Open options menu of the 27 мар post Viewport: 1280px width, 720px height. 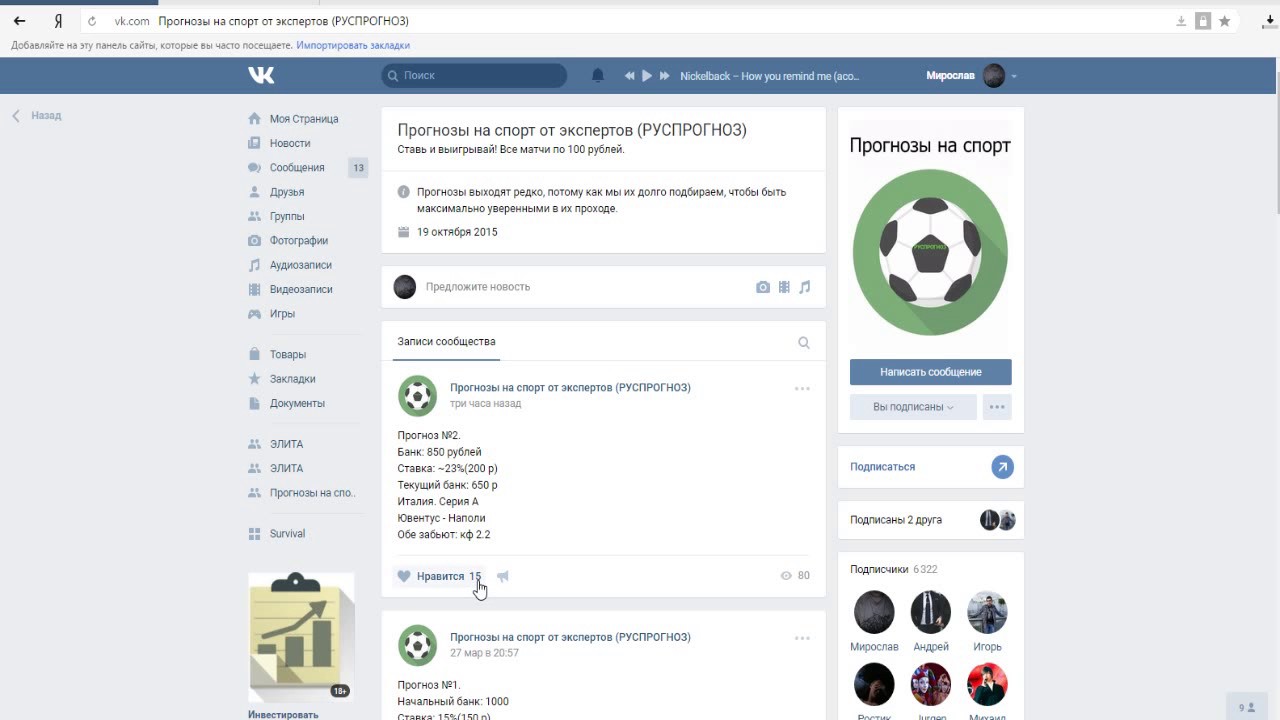(x=802, y=638)
